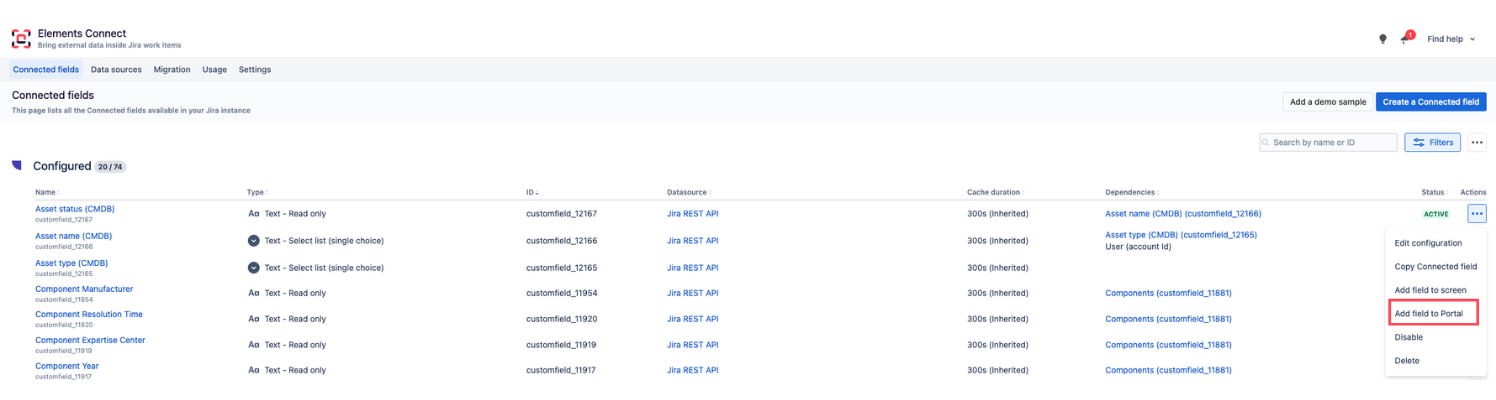The image size is (1496, 400).
Task: Click the text type icon for Asset status
Action: tap(254, 213)
